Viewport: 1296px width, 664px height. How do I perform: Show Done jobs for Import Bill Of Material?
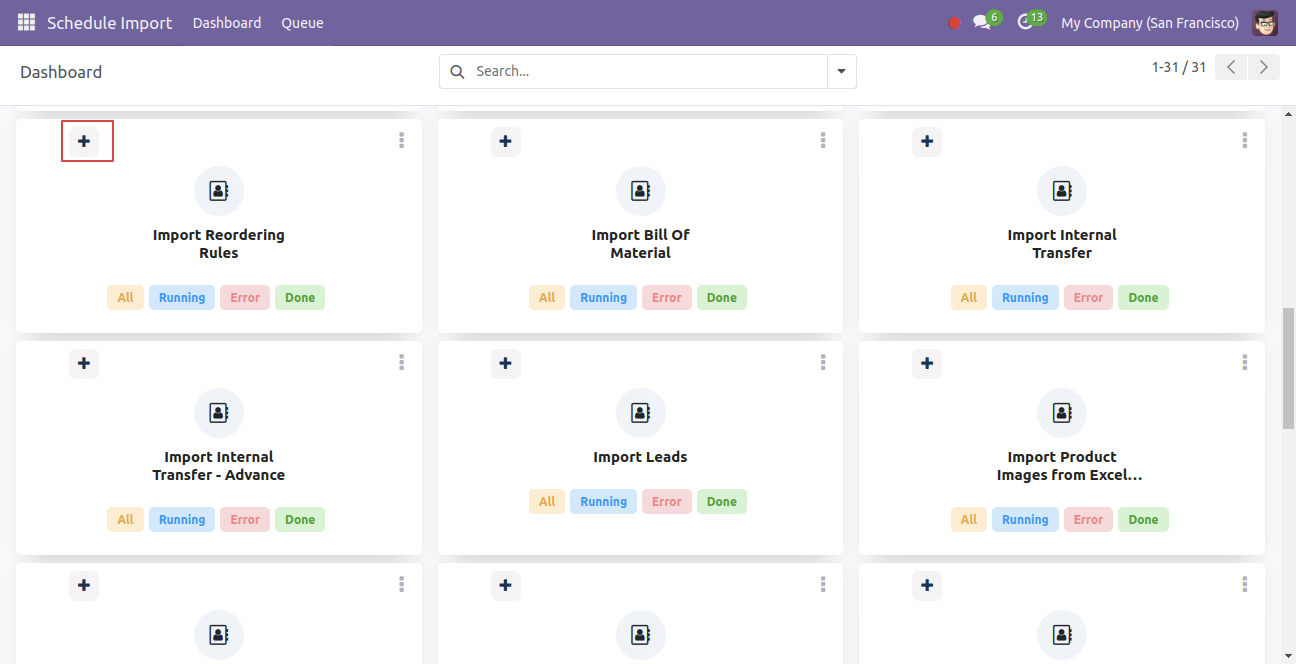pyautogui.click(x=722, y=297)
